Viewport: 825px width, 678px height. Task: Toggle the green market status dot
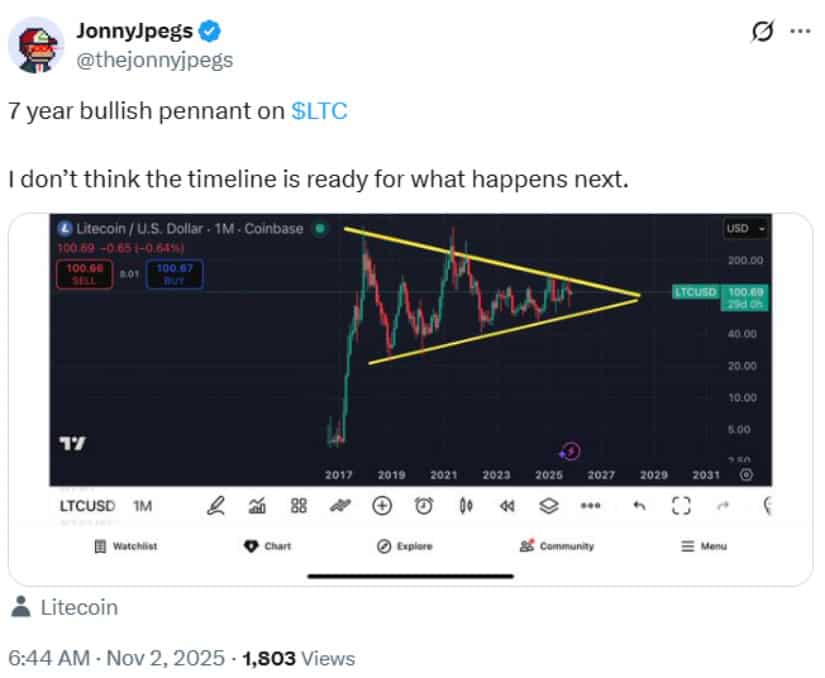[x=320, y=228]
